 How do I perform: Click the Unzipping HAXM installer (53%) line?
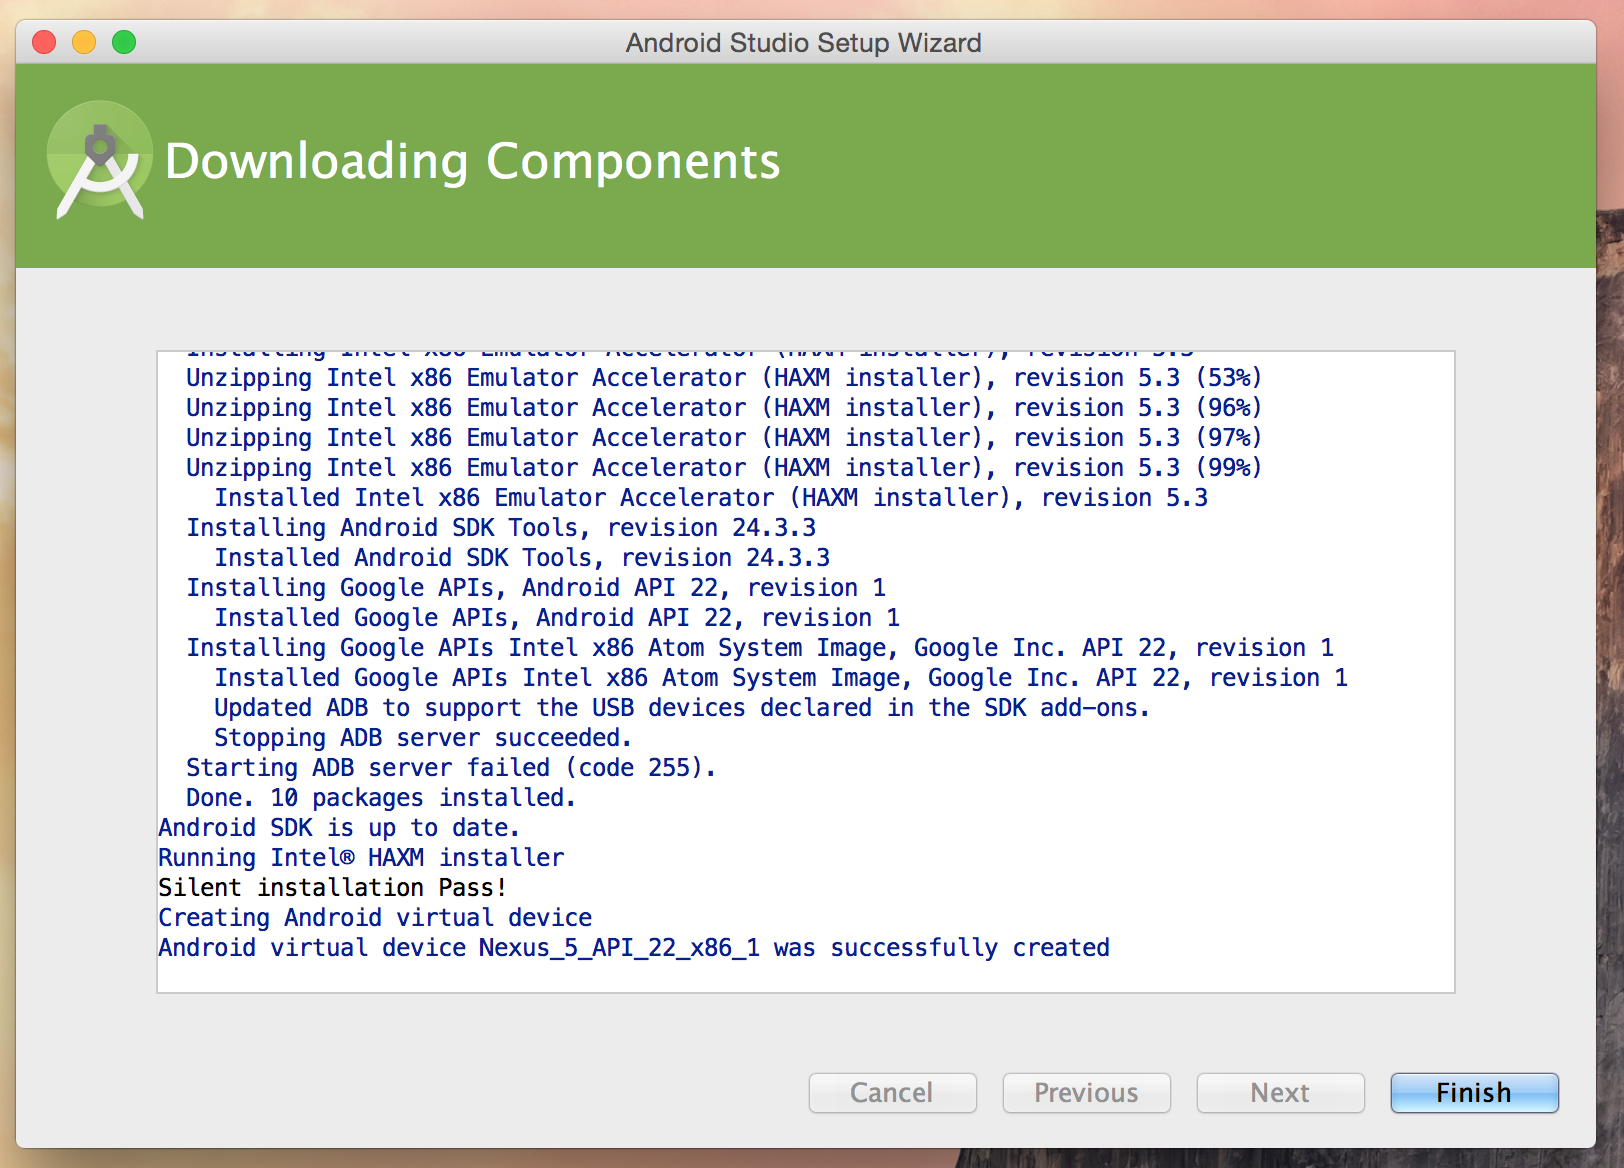click(724, 378)
